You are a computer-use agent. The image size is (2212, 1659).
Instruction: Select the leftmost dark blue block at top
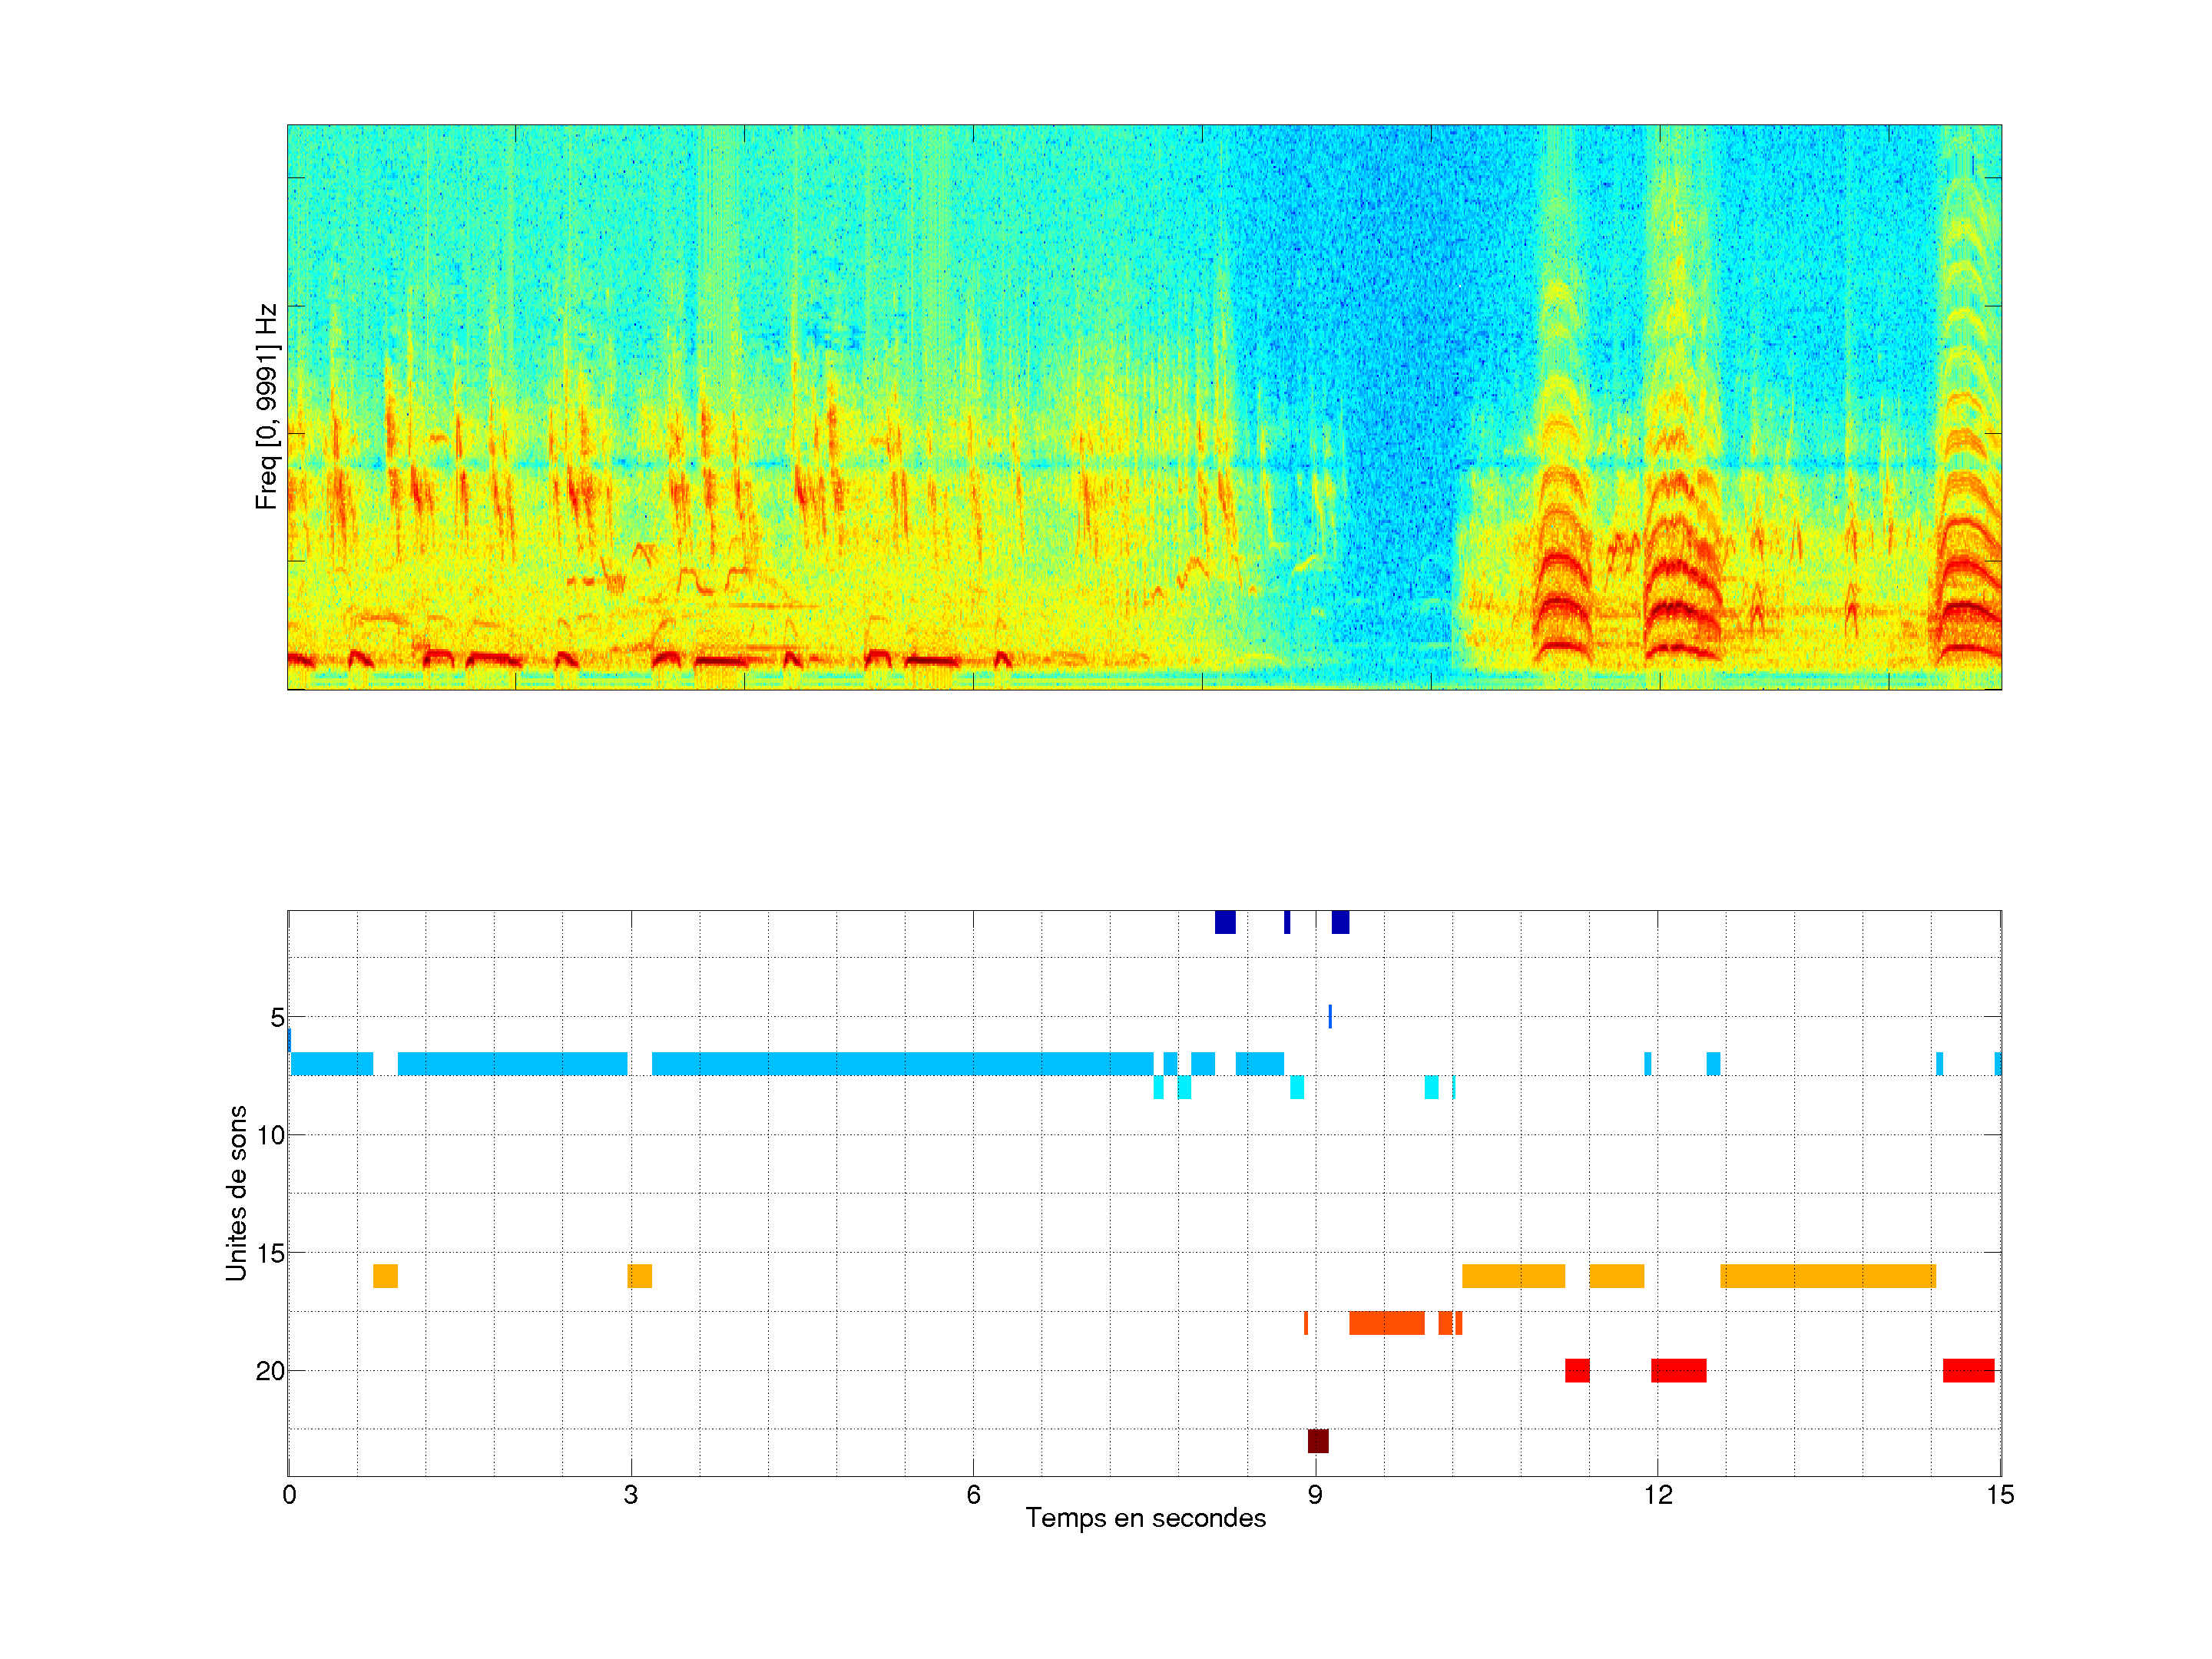[x=1225, y=922]
